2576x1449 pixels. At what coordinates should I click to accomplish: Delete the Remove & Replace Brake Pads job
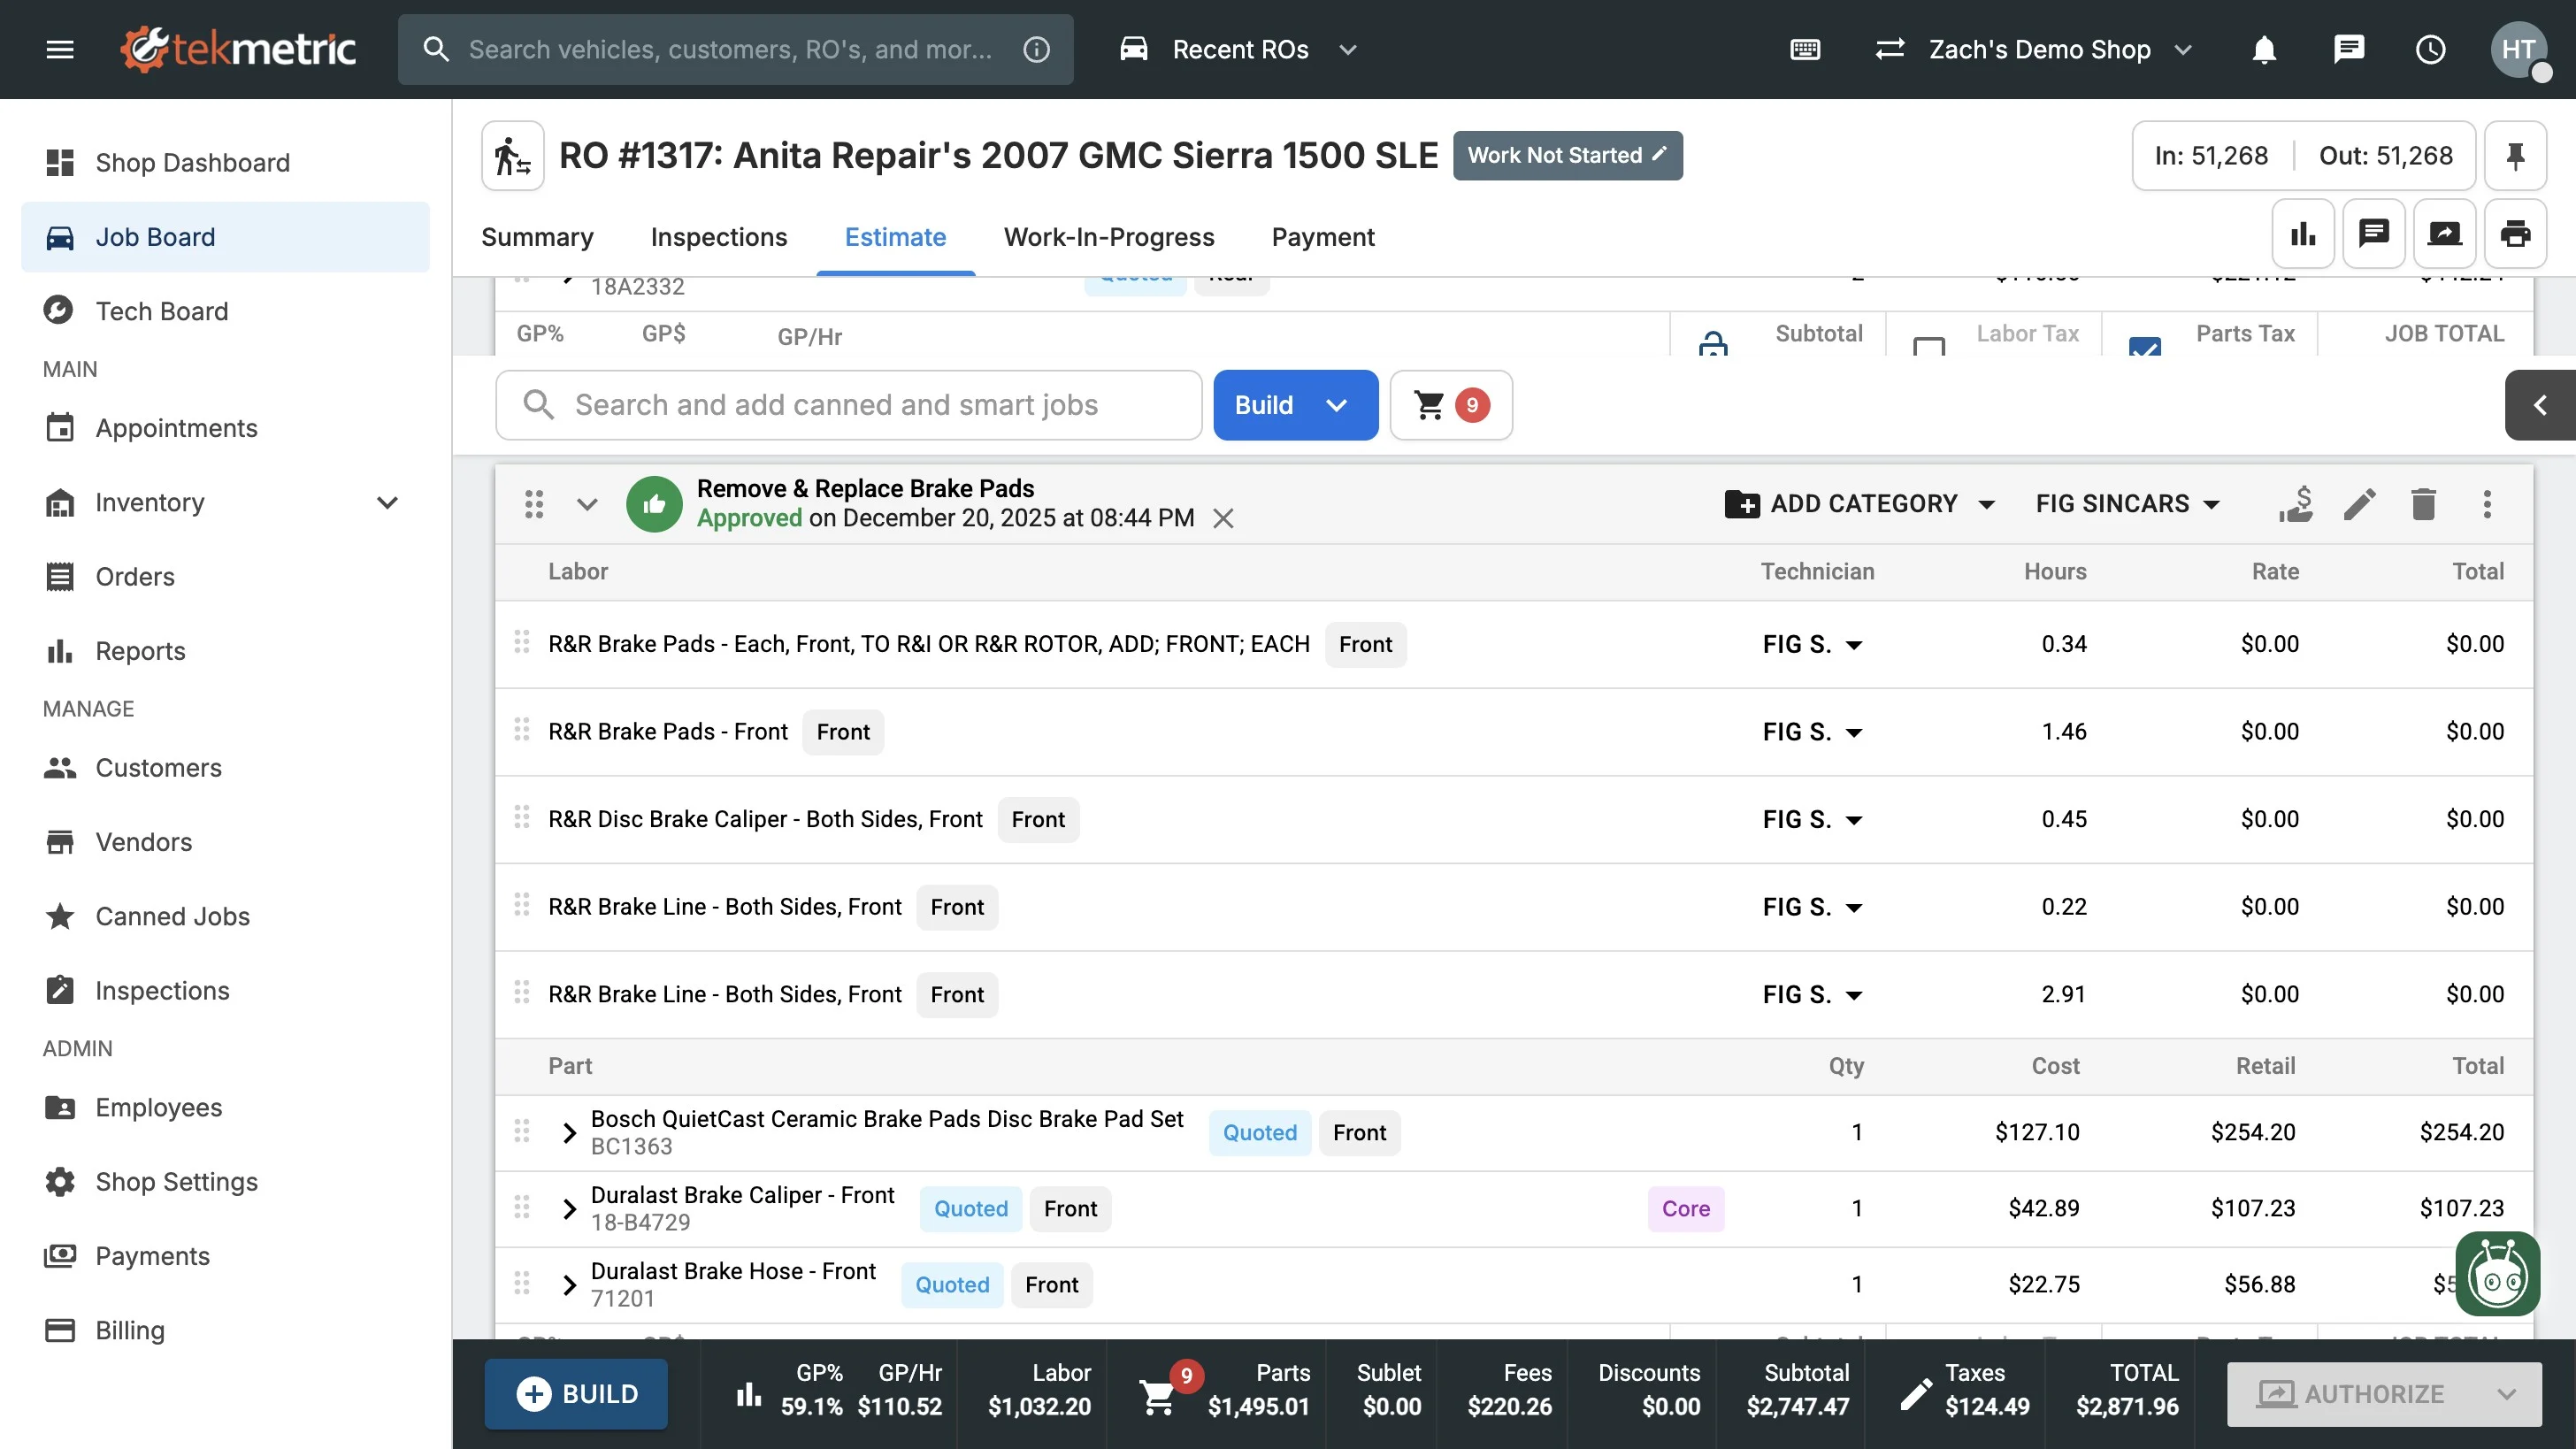2422,503
